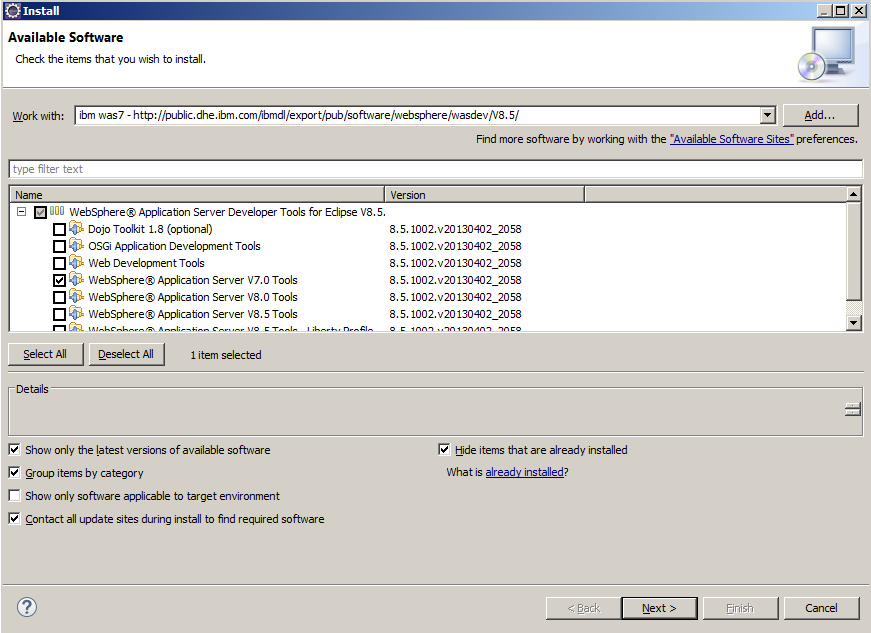Click the Details group label
Image resolution: width=871 pixels, height=633 pixels.
32,389
